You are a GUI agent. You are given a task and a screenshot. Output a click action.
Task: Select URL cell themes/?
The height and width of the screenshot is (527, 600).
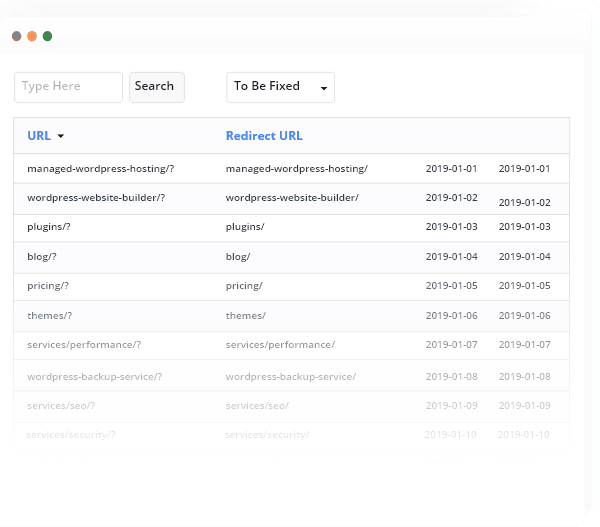point(49,316)
